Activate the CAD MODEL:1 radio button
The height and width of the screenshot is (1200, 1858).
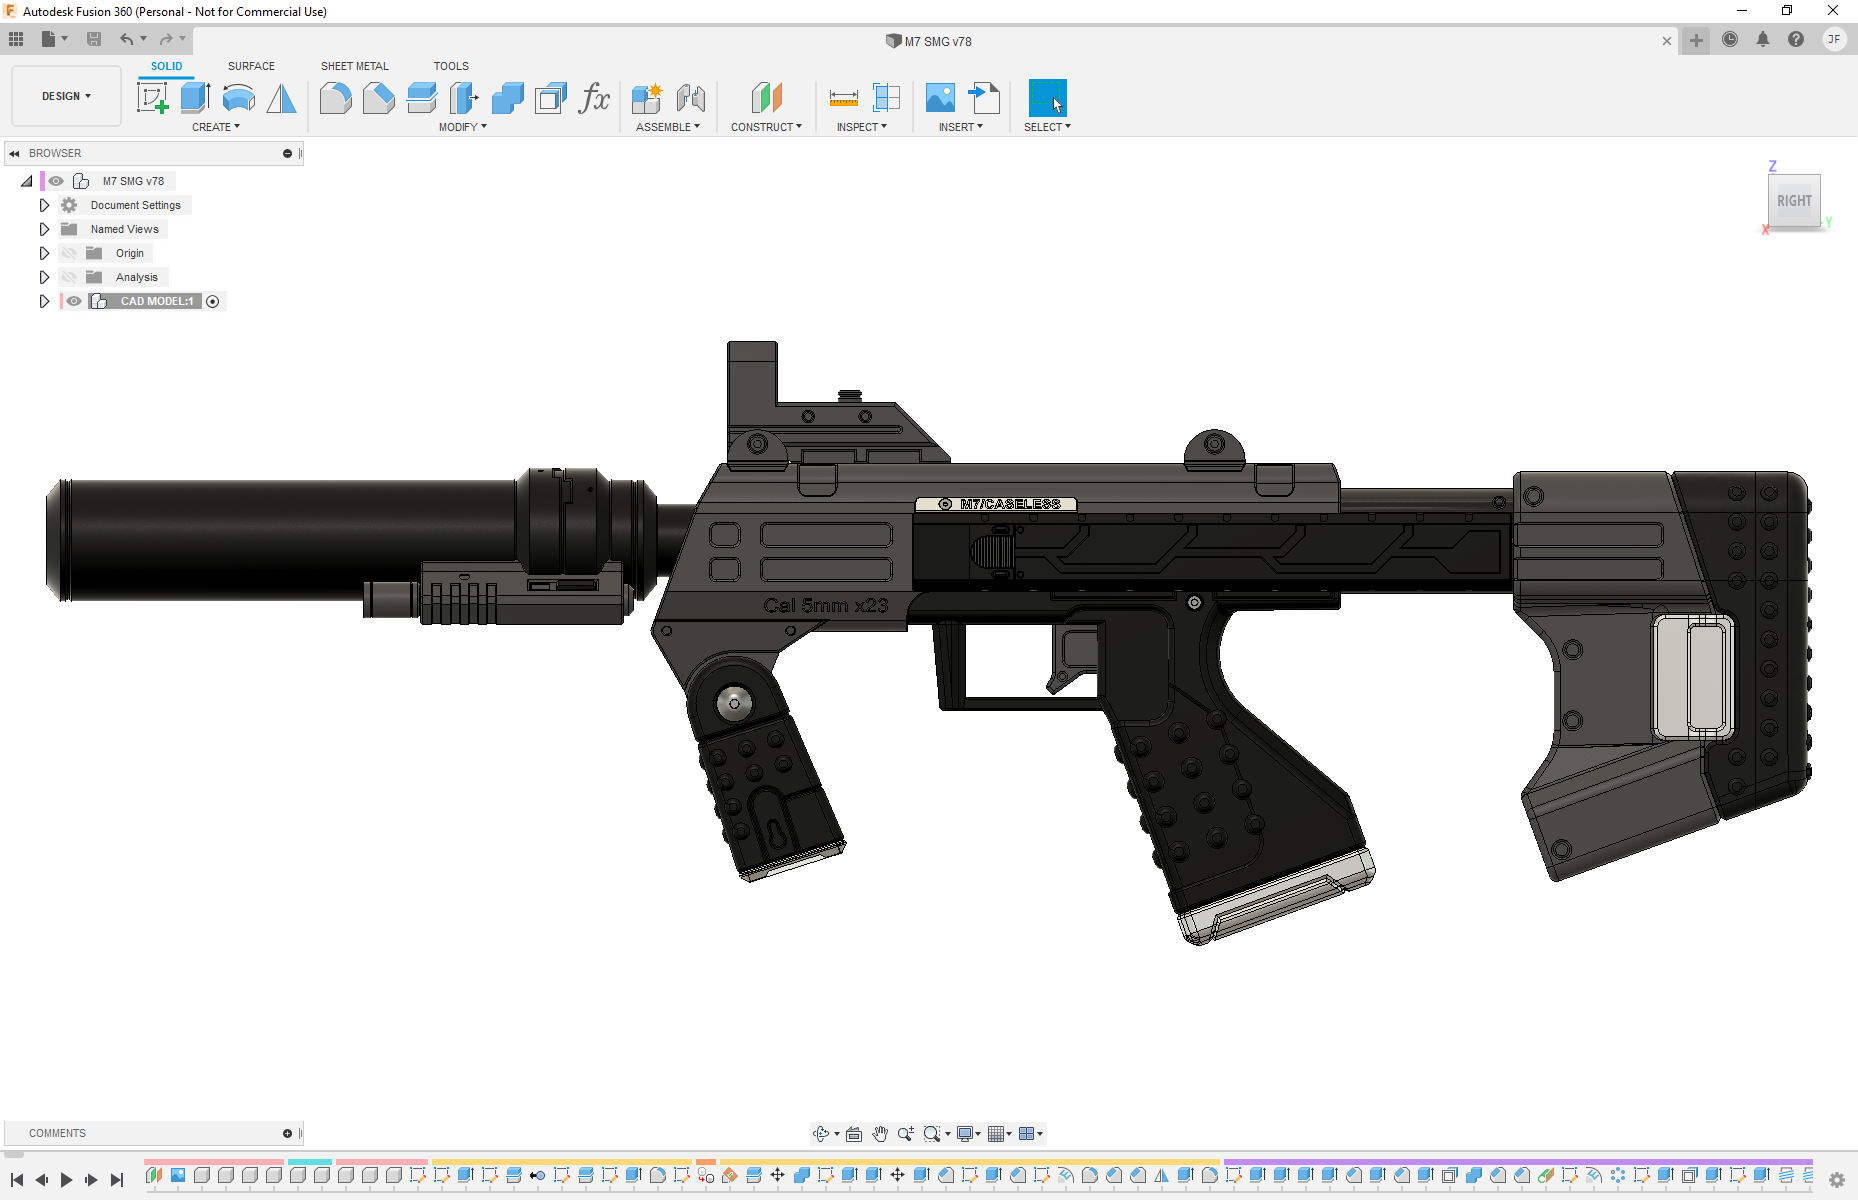pyautogui.click(x=213, y=301)
